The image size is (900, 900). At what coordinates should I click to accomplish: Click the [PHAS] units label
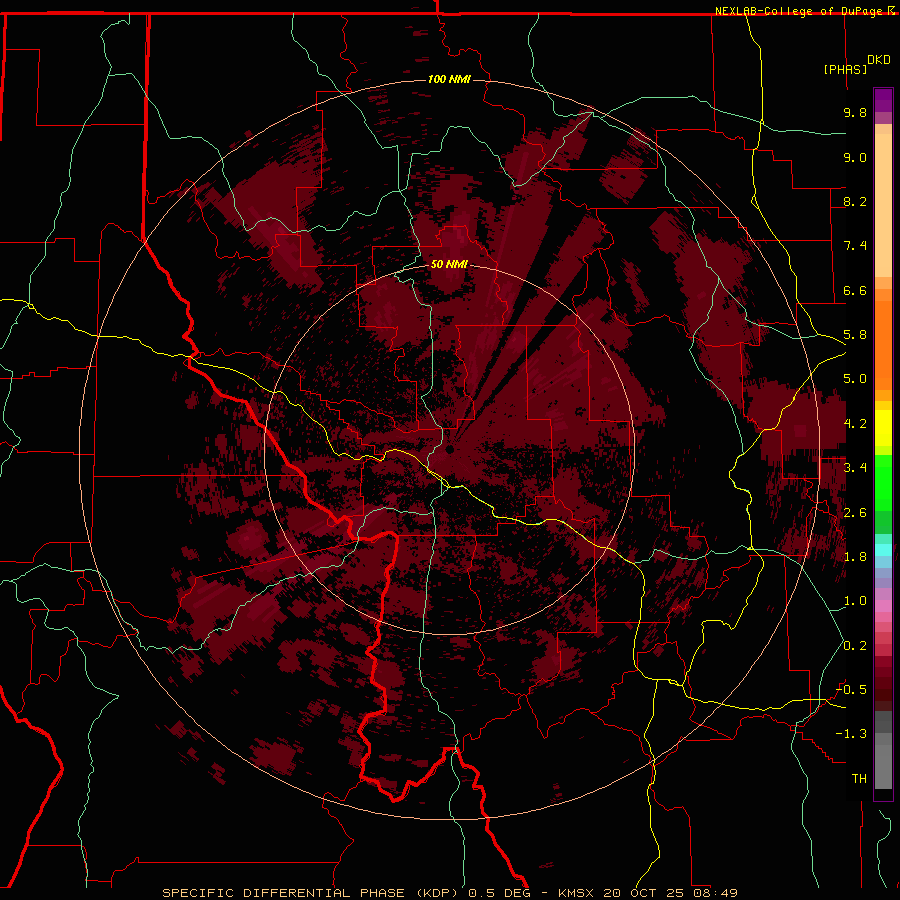pyautogui.click(x=845, y=69)
